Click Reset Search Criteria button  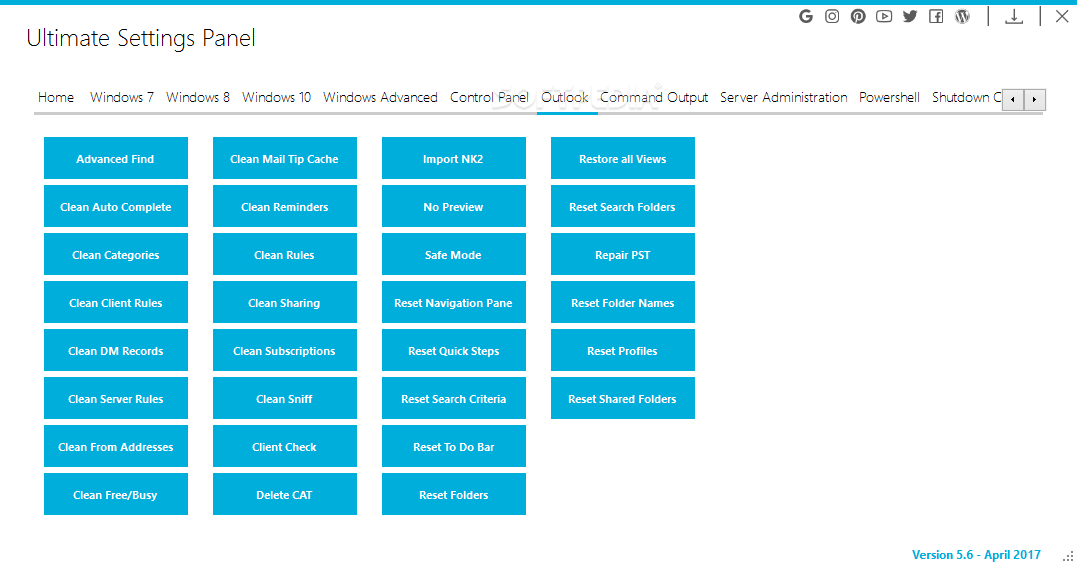coord(453,398)
